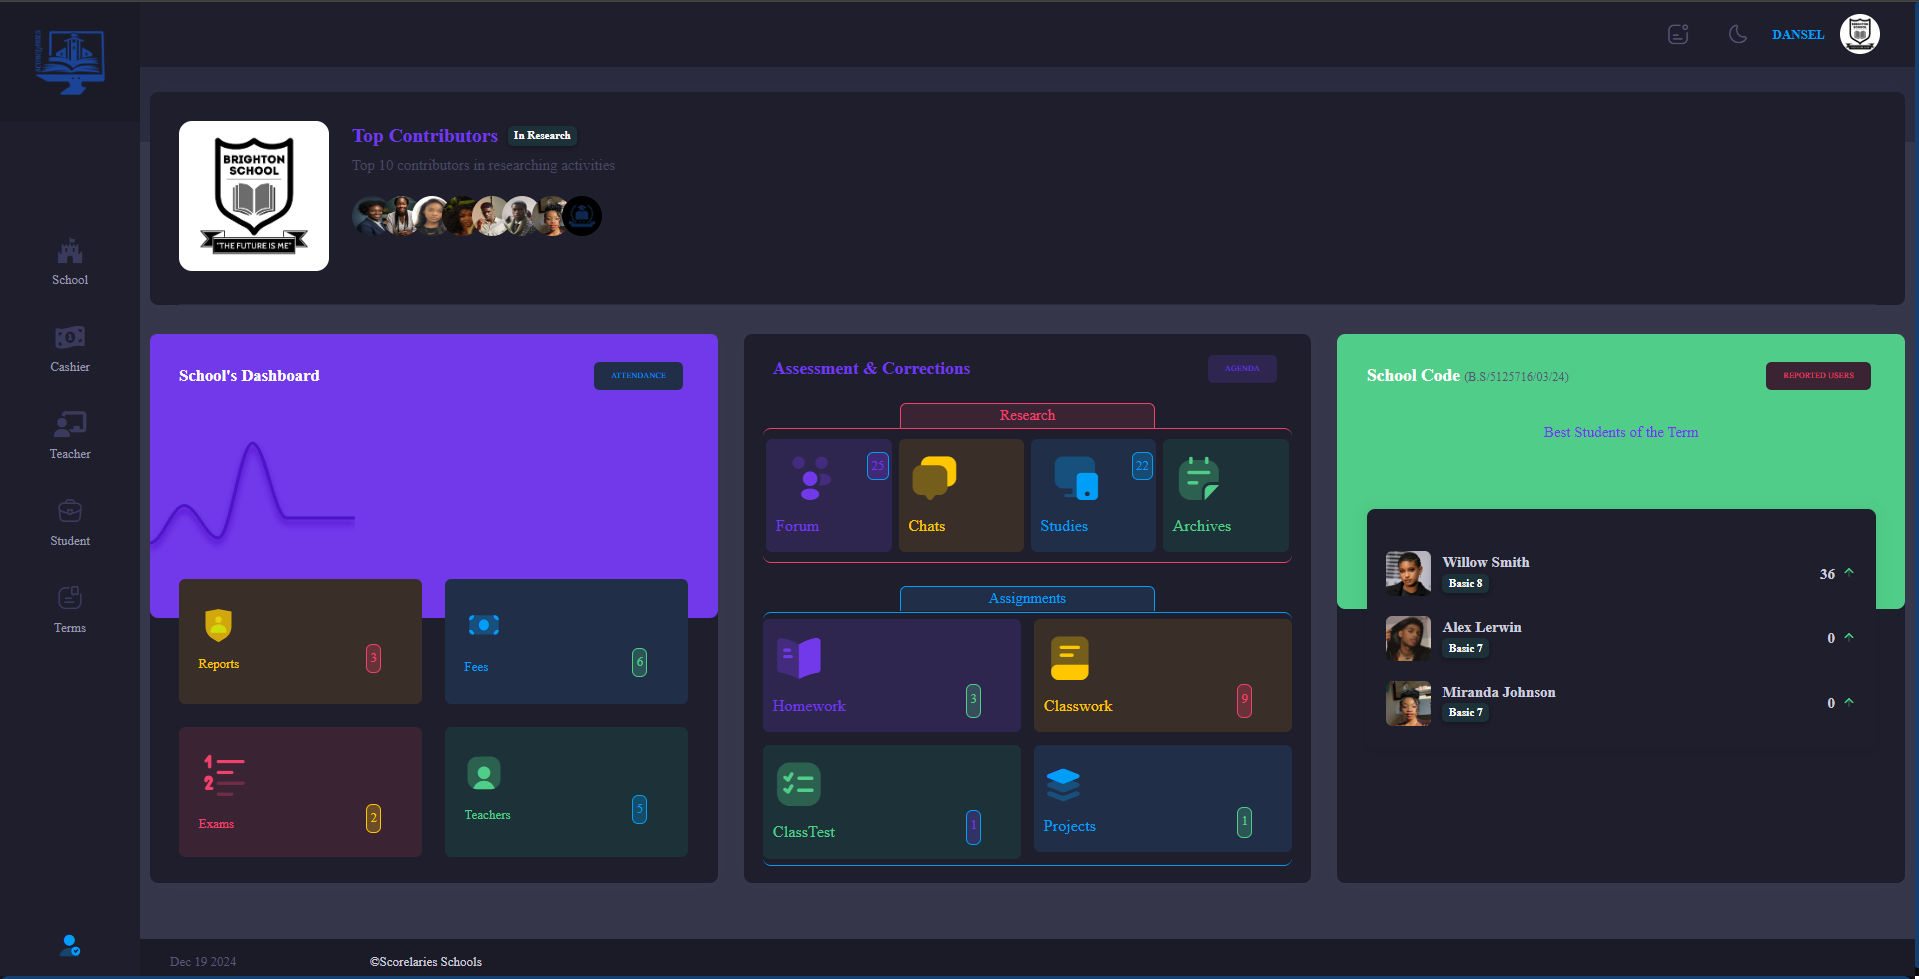Screen dimensions: 1919x979
Task: Switch to the Research tab
Action: pyautogui.click(x=1027, y=415)
